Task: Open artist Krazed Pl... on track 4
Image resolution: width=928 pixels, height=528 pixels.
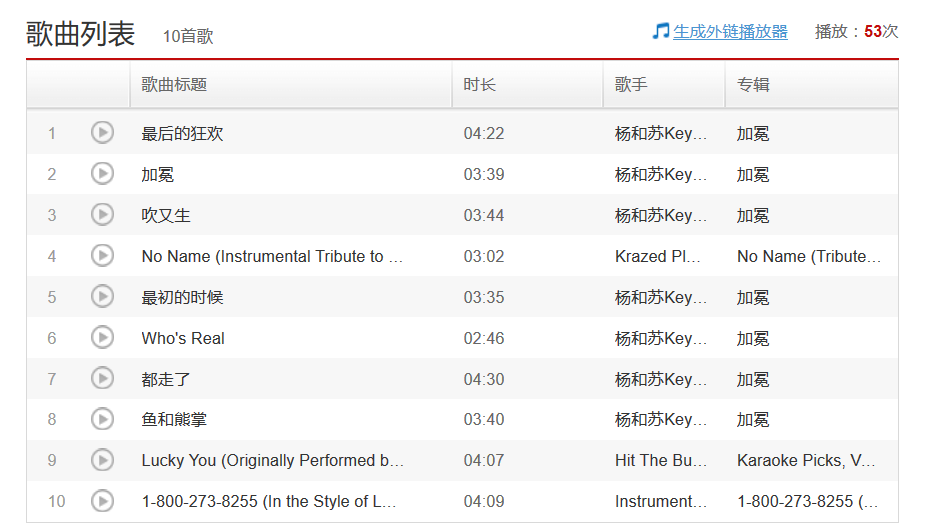Action: [657, 256]
